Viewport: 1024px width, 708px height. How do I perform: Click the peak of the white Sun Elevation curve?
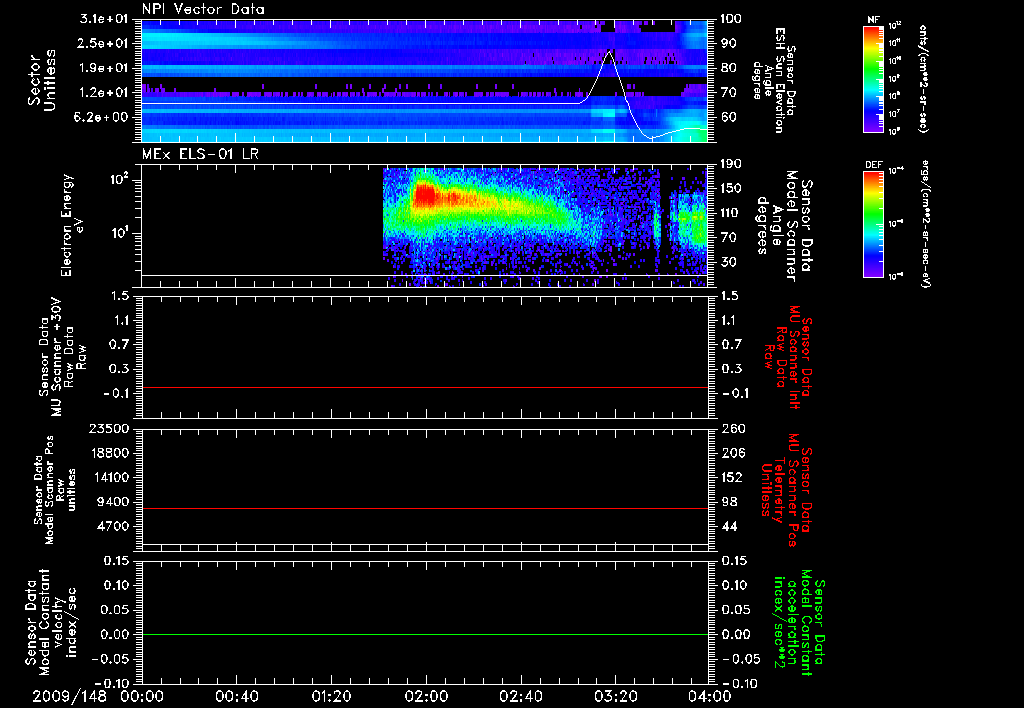(x=610, y=52)
